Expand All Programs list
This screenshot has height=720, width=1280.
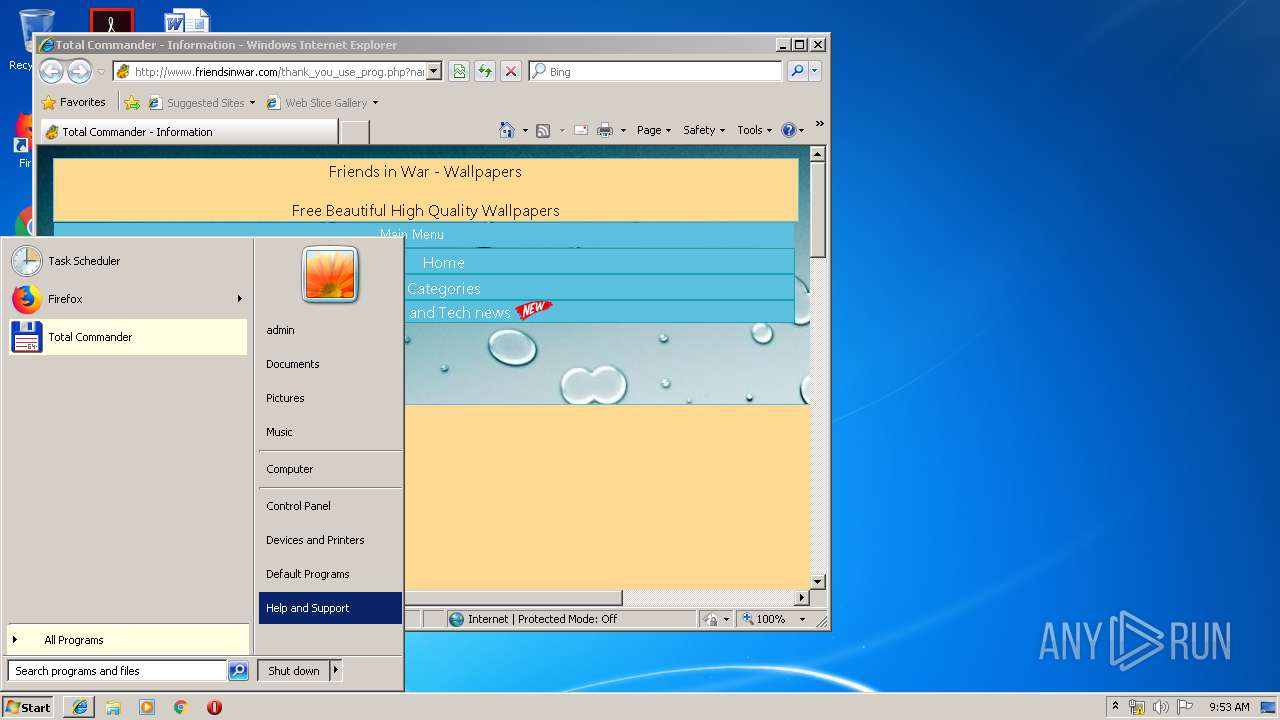tap(128, 640)
